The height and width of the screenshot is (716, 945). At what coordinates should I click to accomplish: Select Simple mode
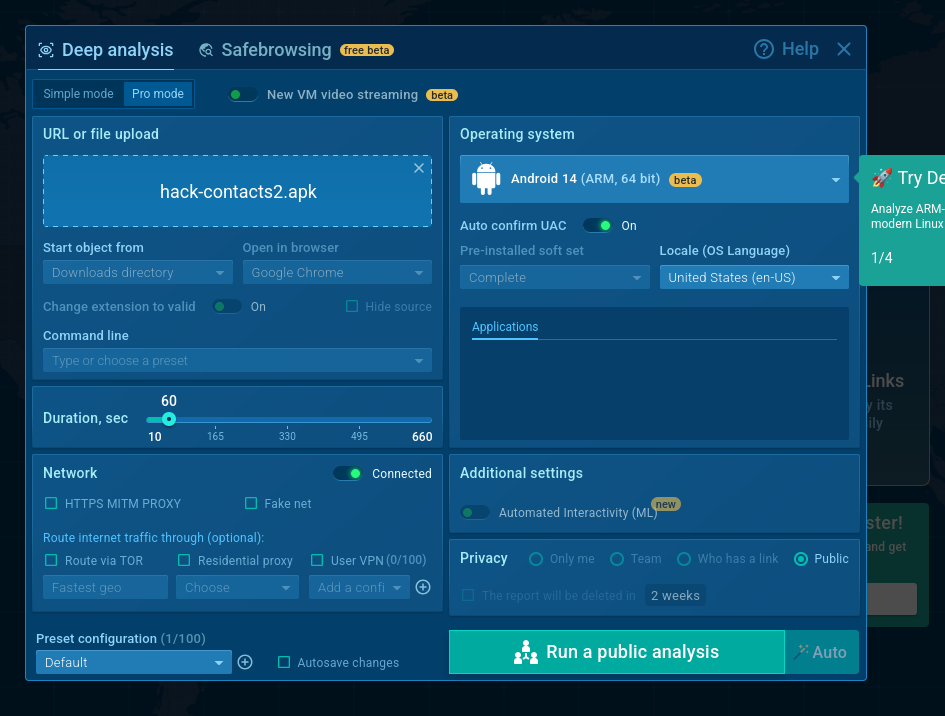78,94
